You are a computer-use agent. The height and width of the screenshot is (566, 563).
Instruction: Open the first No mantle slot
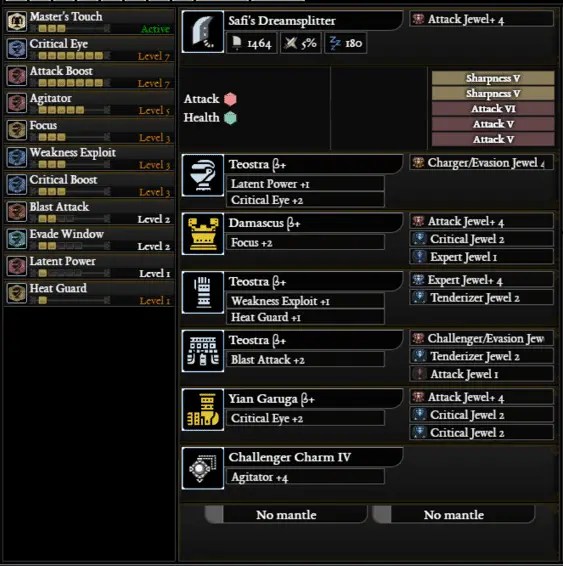coord(286,514)
